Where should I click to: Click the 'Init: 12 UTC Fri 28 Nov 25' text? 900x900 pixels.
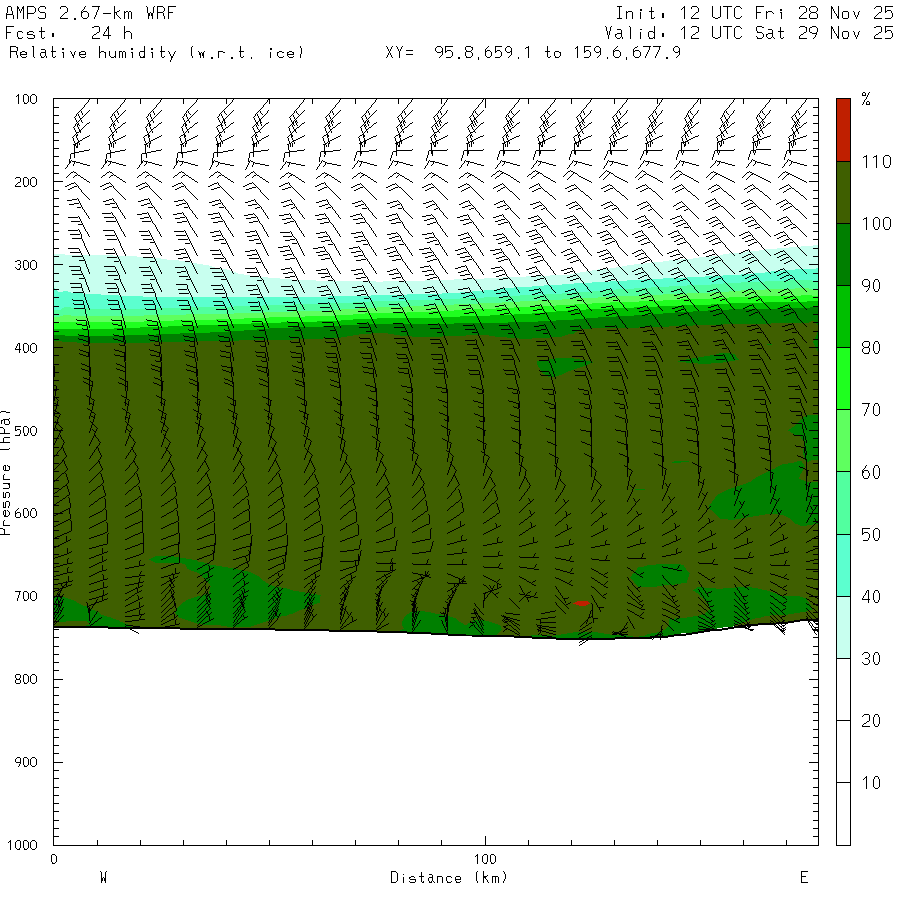click(x=754, y=13)
